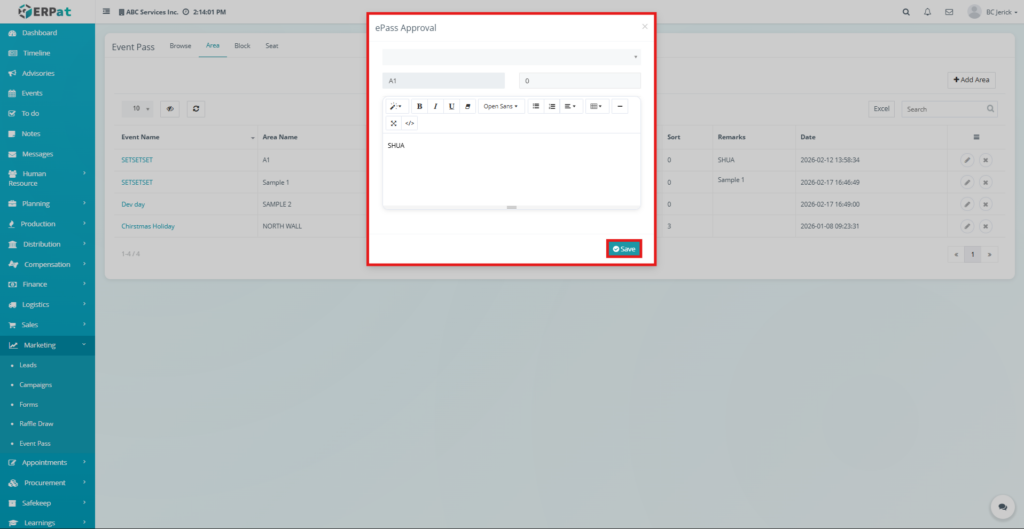Export the table with Excel button
This screenshot has height=529, width=1024.
pyautogui.click(x=881, y=109)
